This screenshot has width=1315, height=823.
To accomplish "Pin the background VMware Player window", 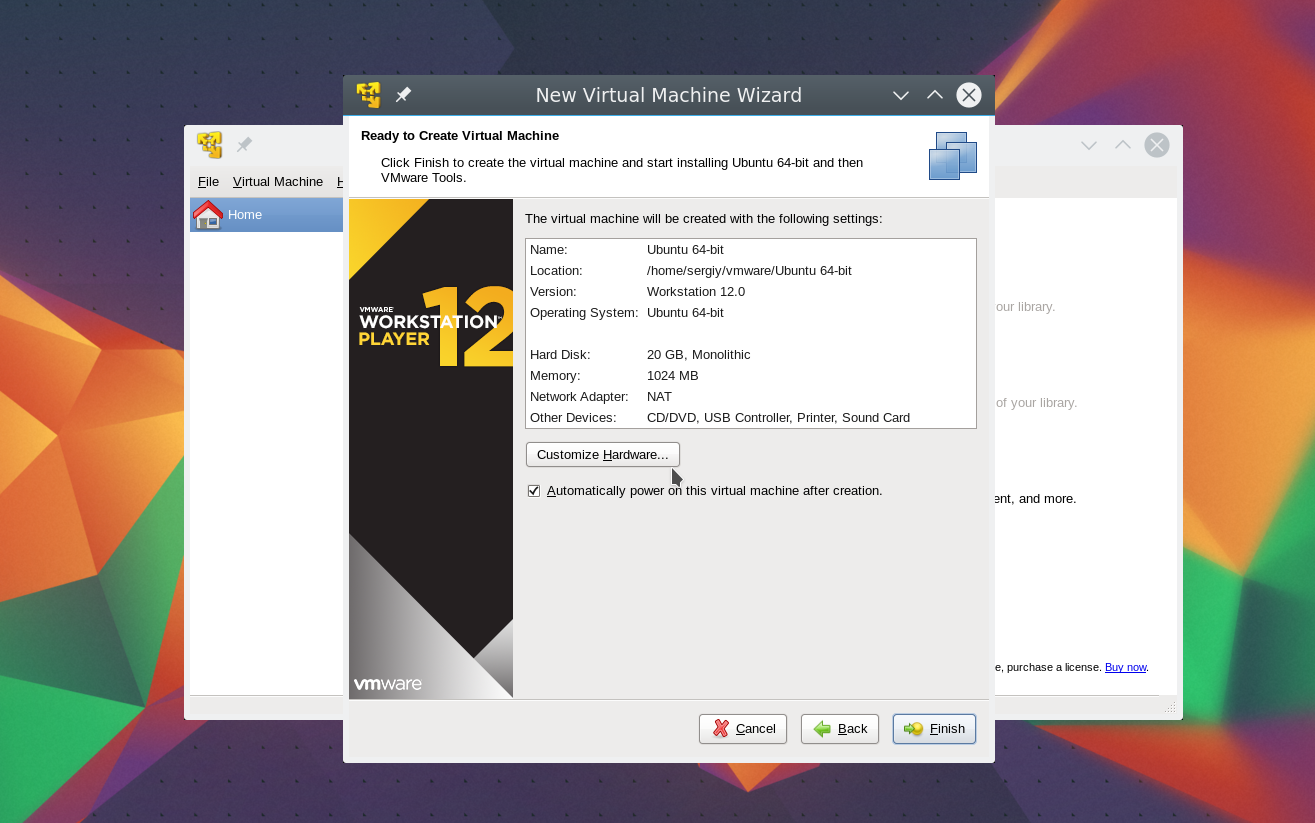I will [244, 145].
